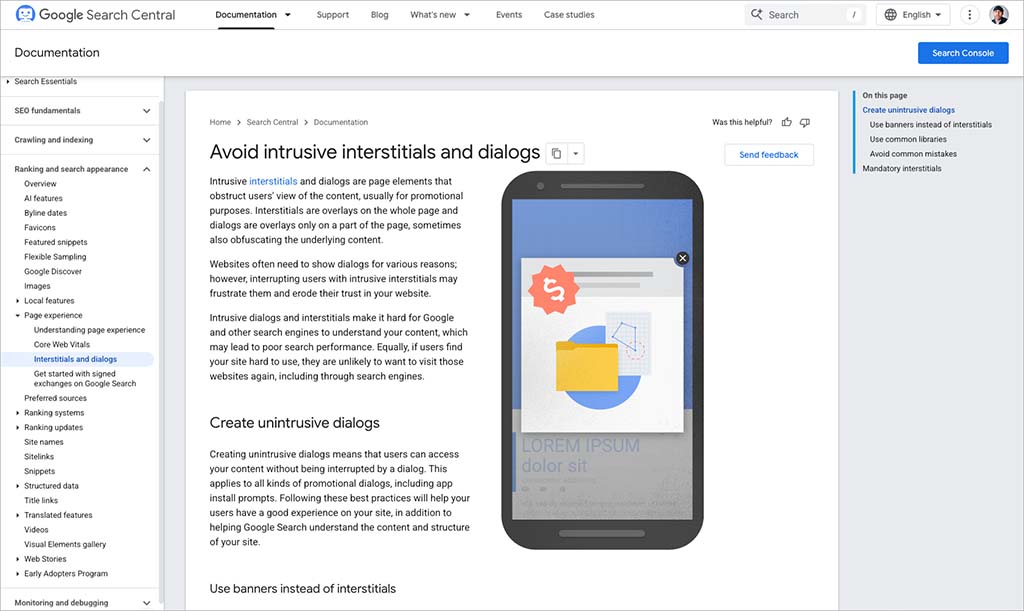Image resolution: width=1024 pixels, height=611 pixels.
Task: Follow the interstitials hyperlink in the intro
Action: click(273, 181)
